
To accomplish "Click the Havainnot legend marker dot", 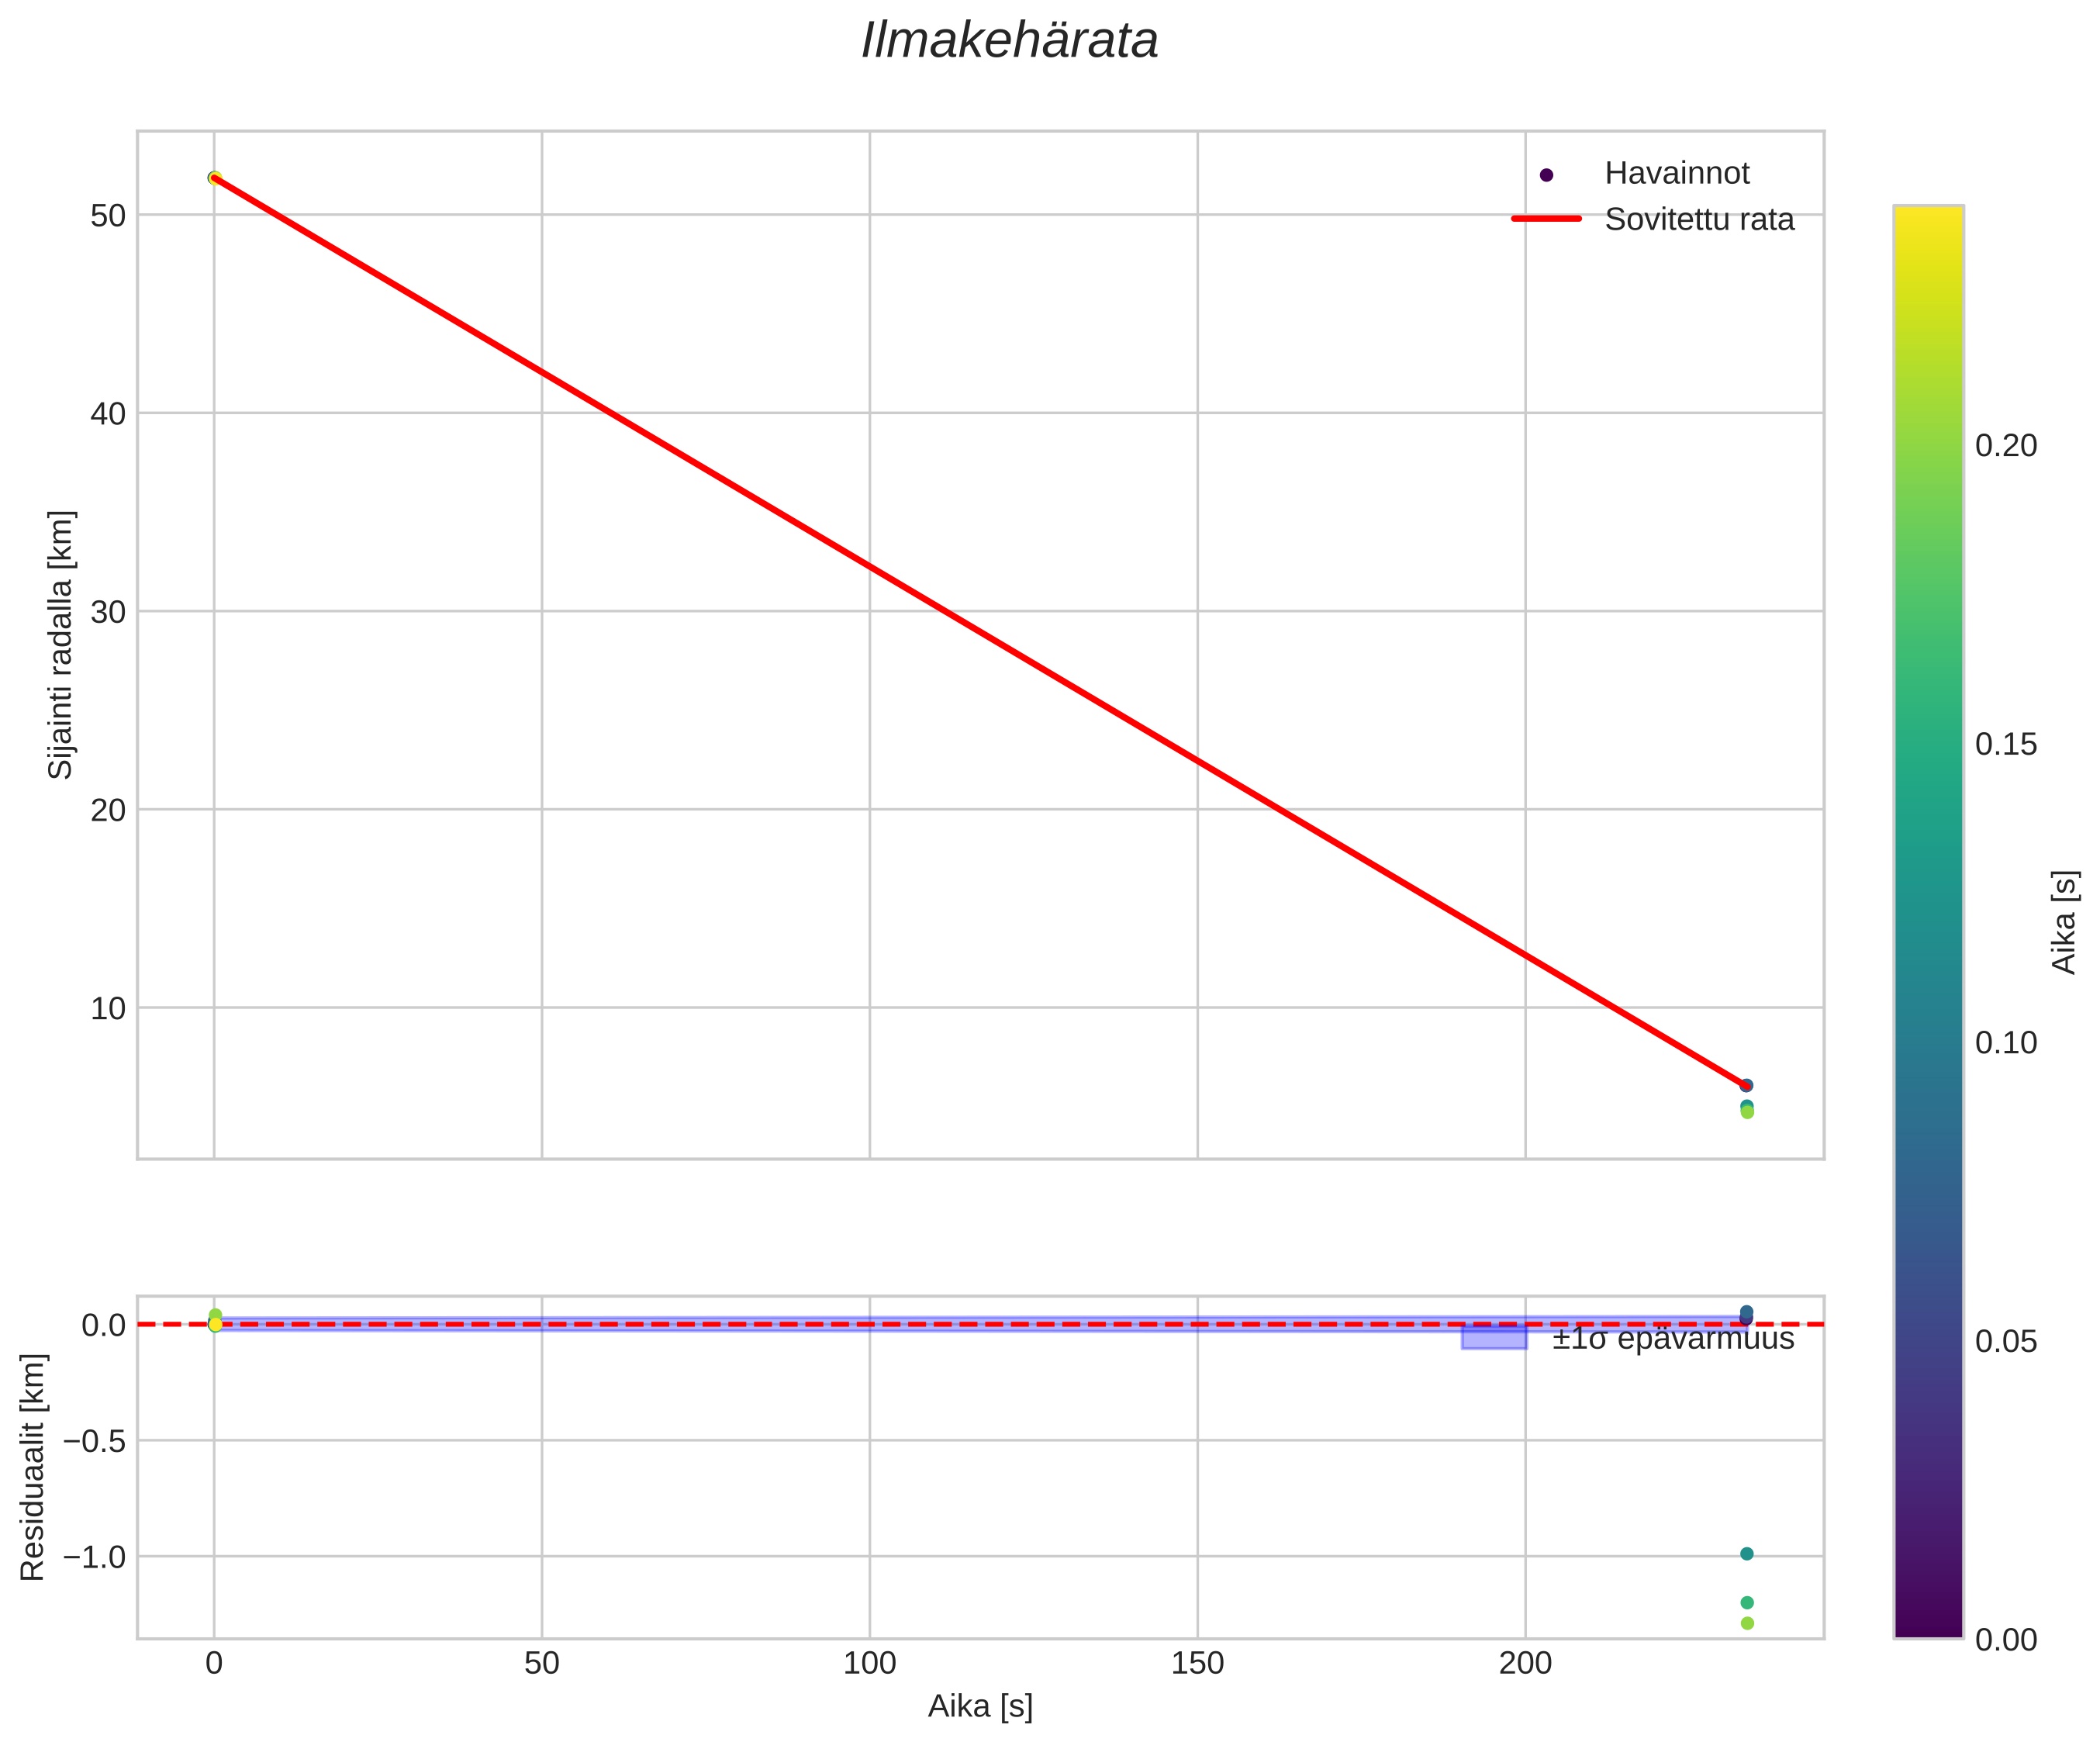I will [1546, 175].
